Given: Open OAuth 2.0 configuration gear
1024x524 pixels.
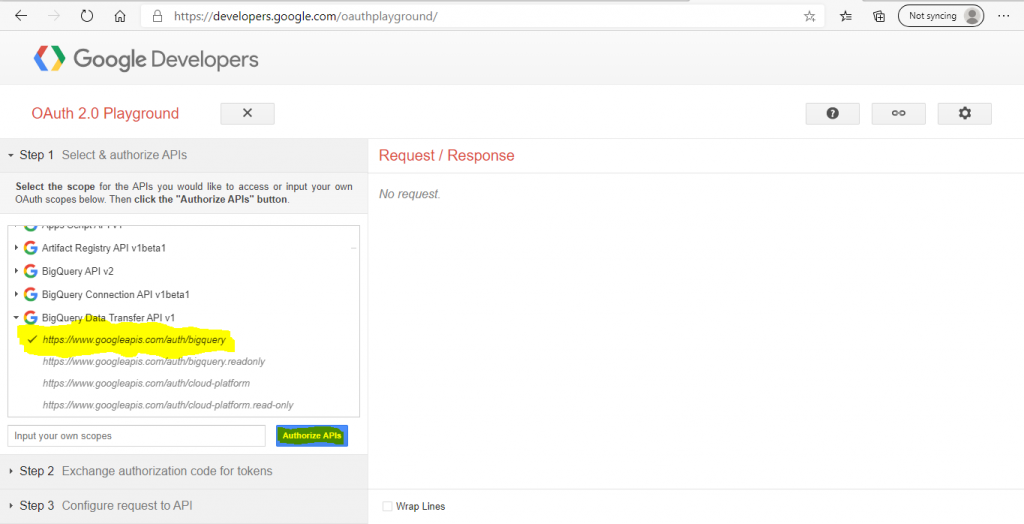Looking at the screenshot, I should [965, 113].
